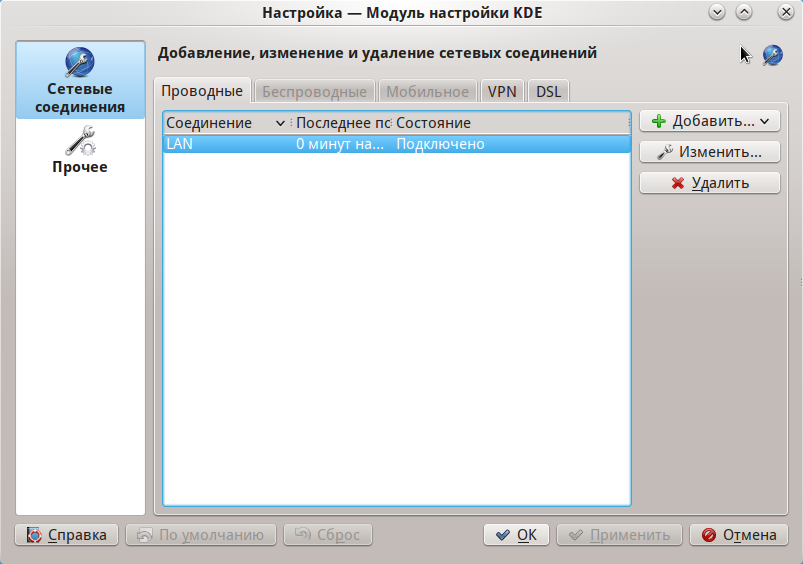Open the DSL tab

(x=548, y=91)
